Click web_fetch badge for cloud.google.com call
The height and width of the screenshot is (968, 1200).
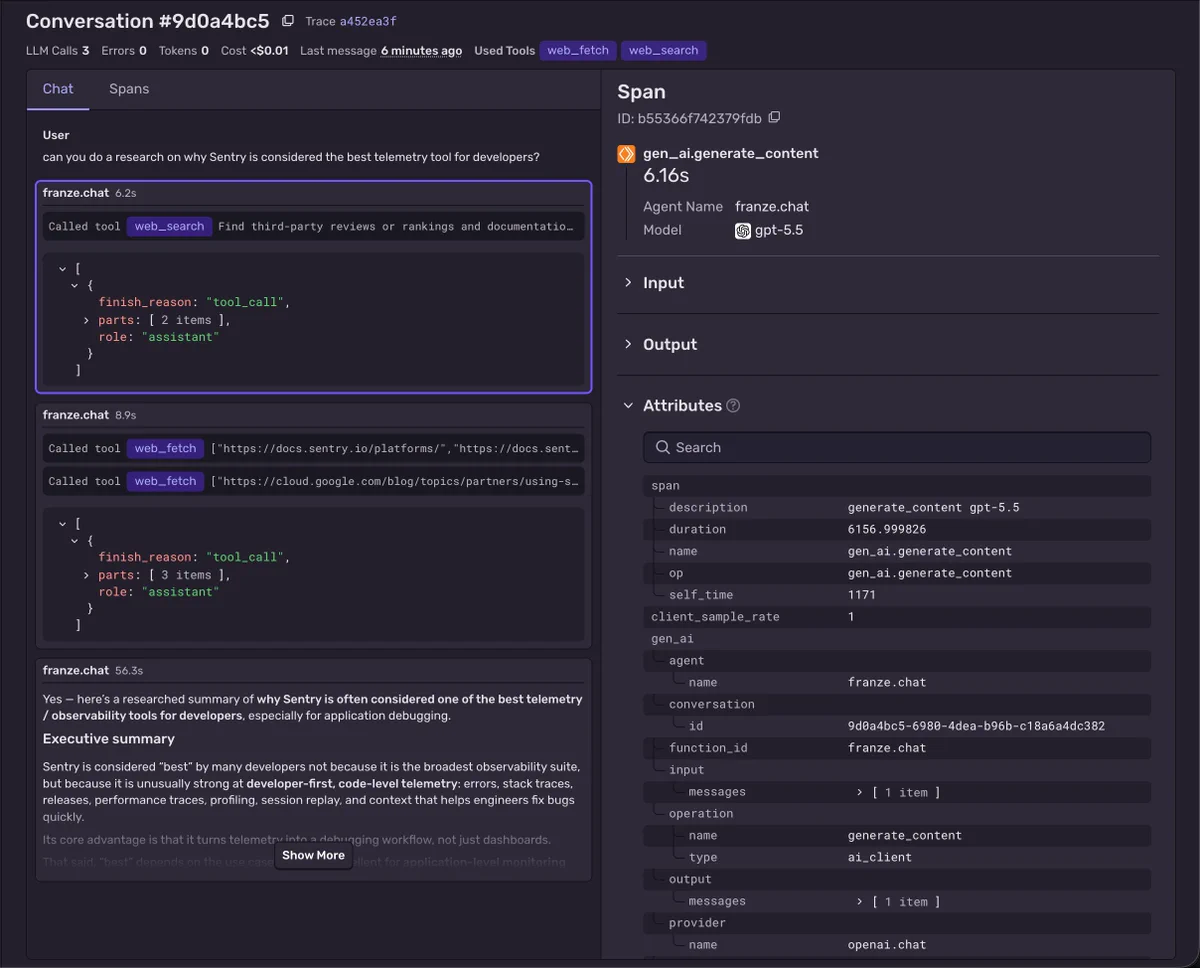tap(165, 481)
